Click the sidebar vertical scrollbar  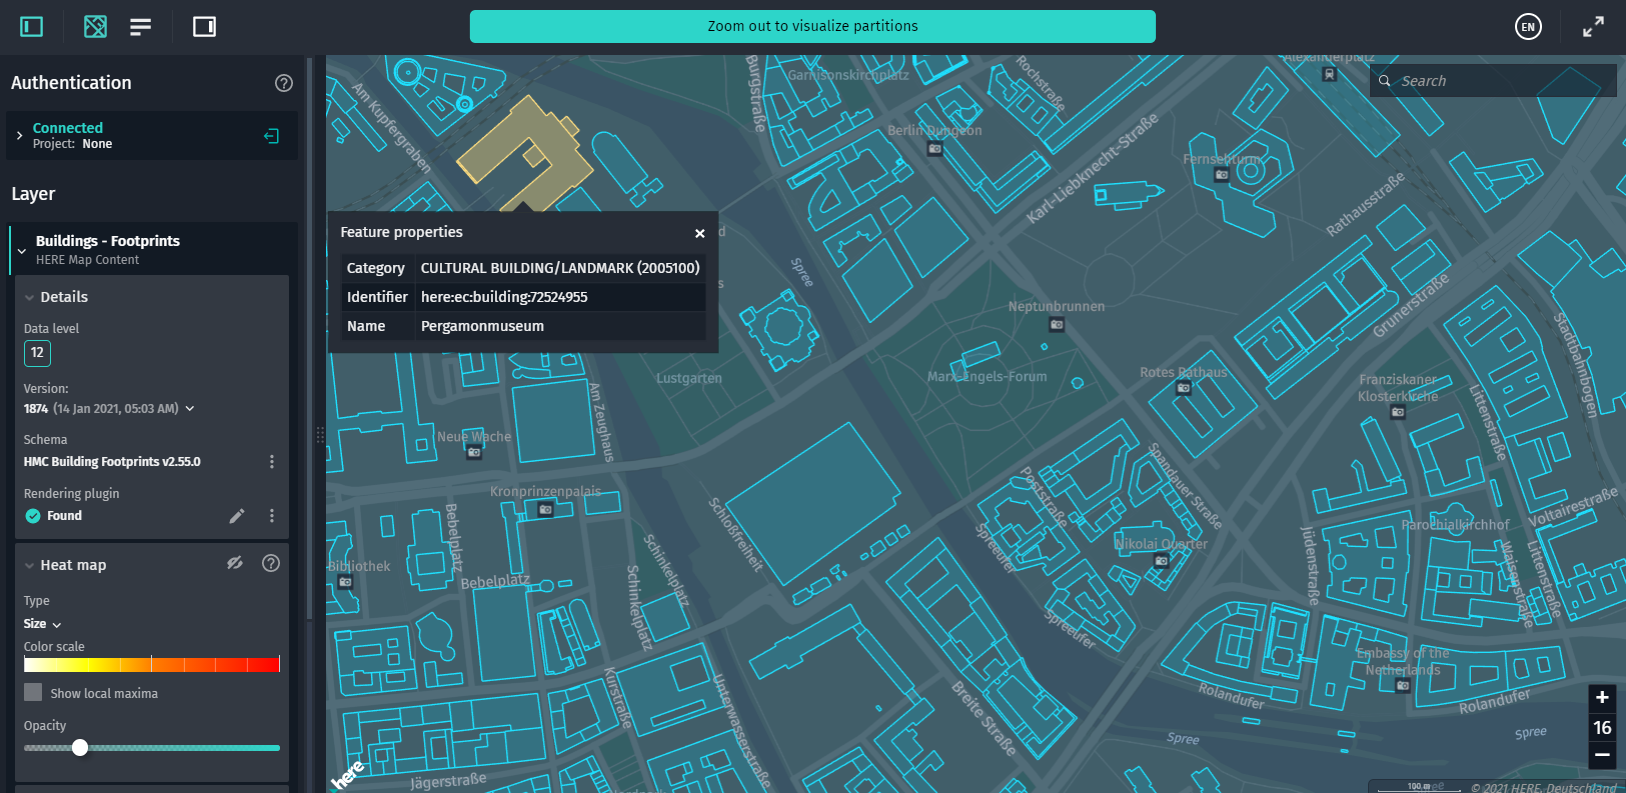point(309,340)
